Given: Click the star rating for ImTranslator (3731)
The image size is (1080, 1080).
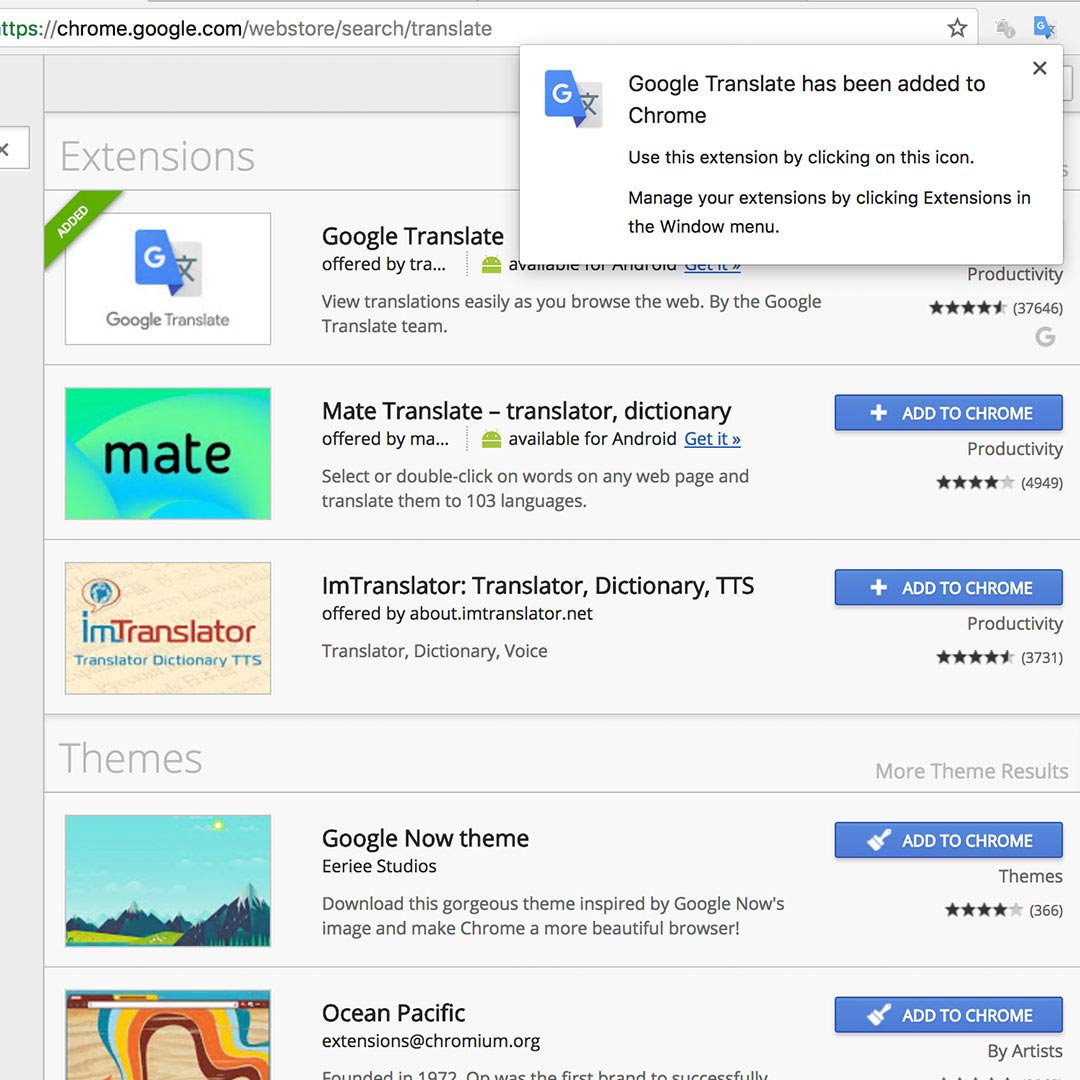Looking at the screenshot, I should [x=975, y=657].
